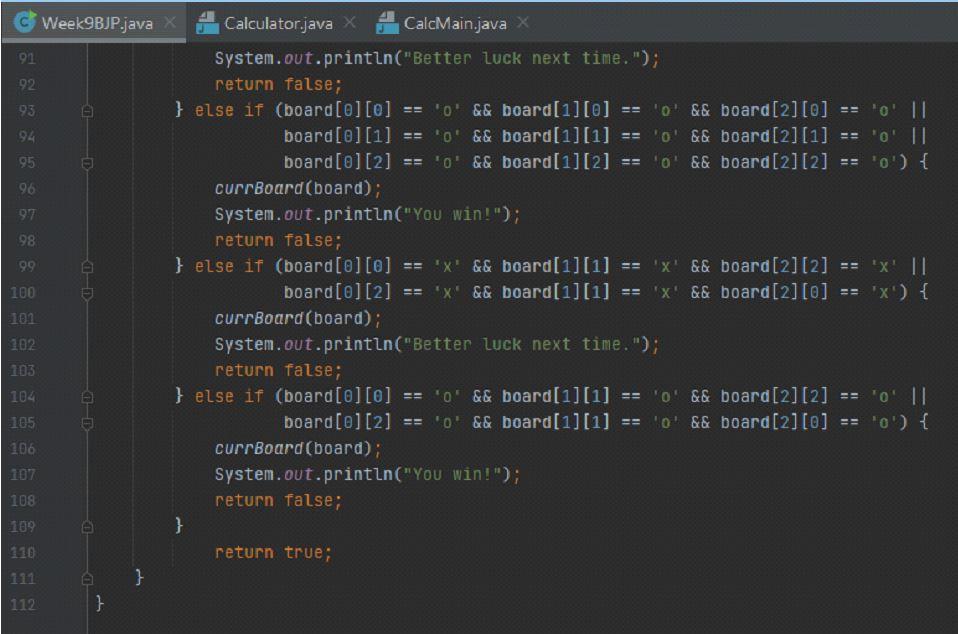Click line number 106 in the gutter
This screenshot has width=958, height=634.
point(23,449)
